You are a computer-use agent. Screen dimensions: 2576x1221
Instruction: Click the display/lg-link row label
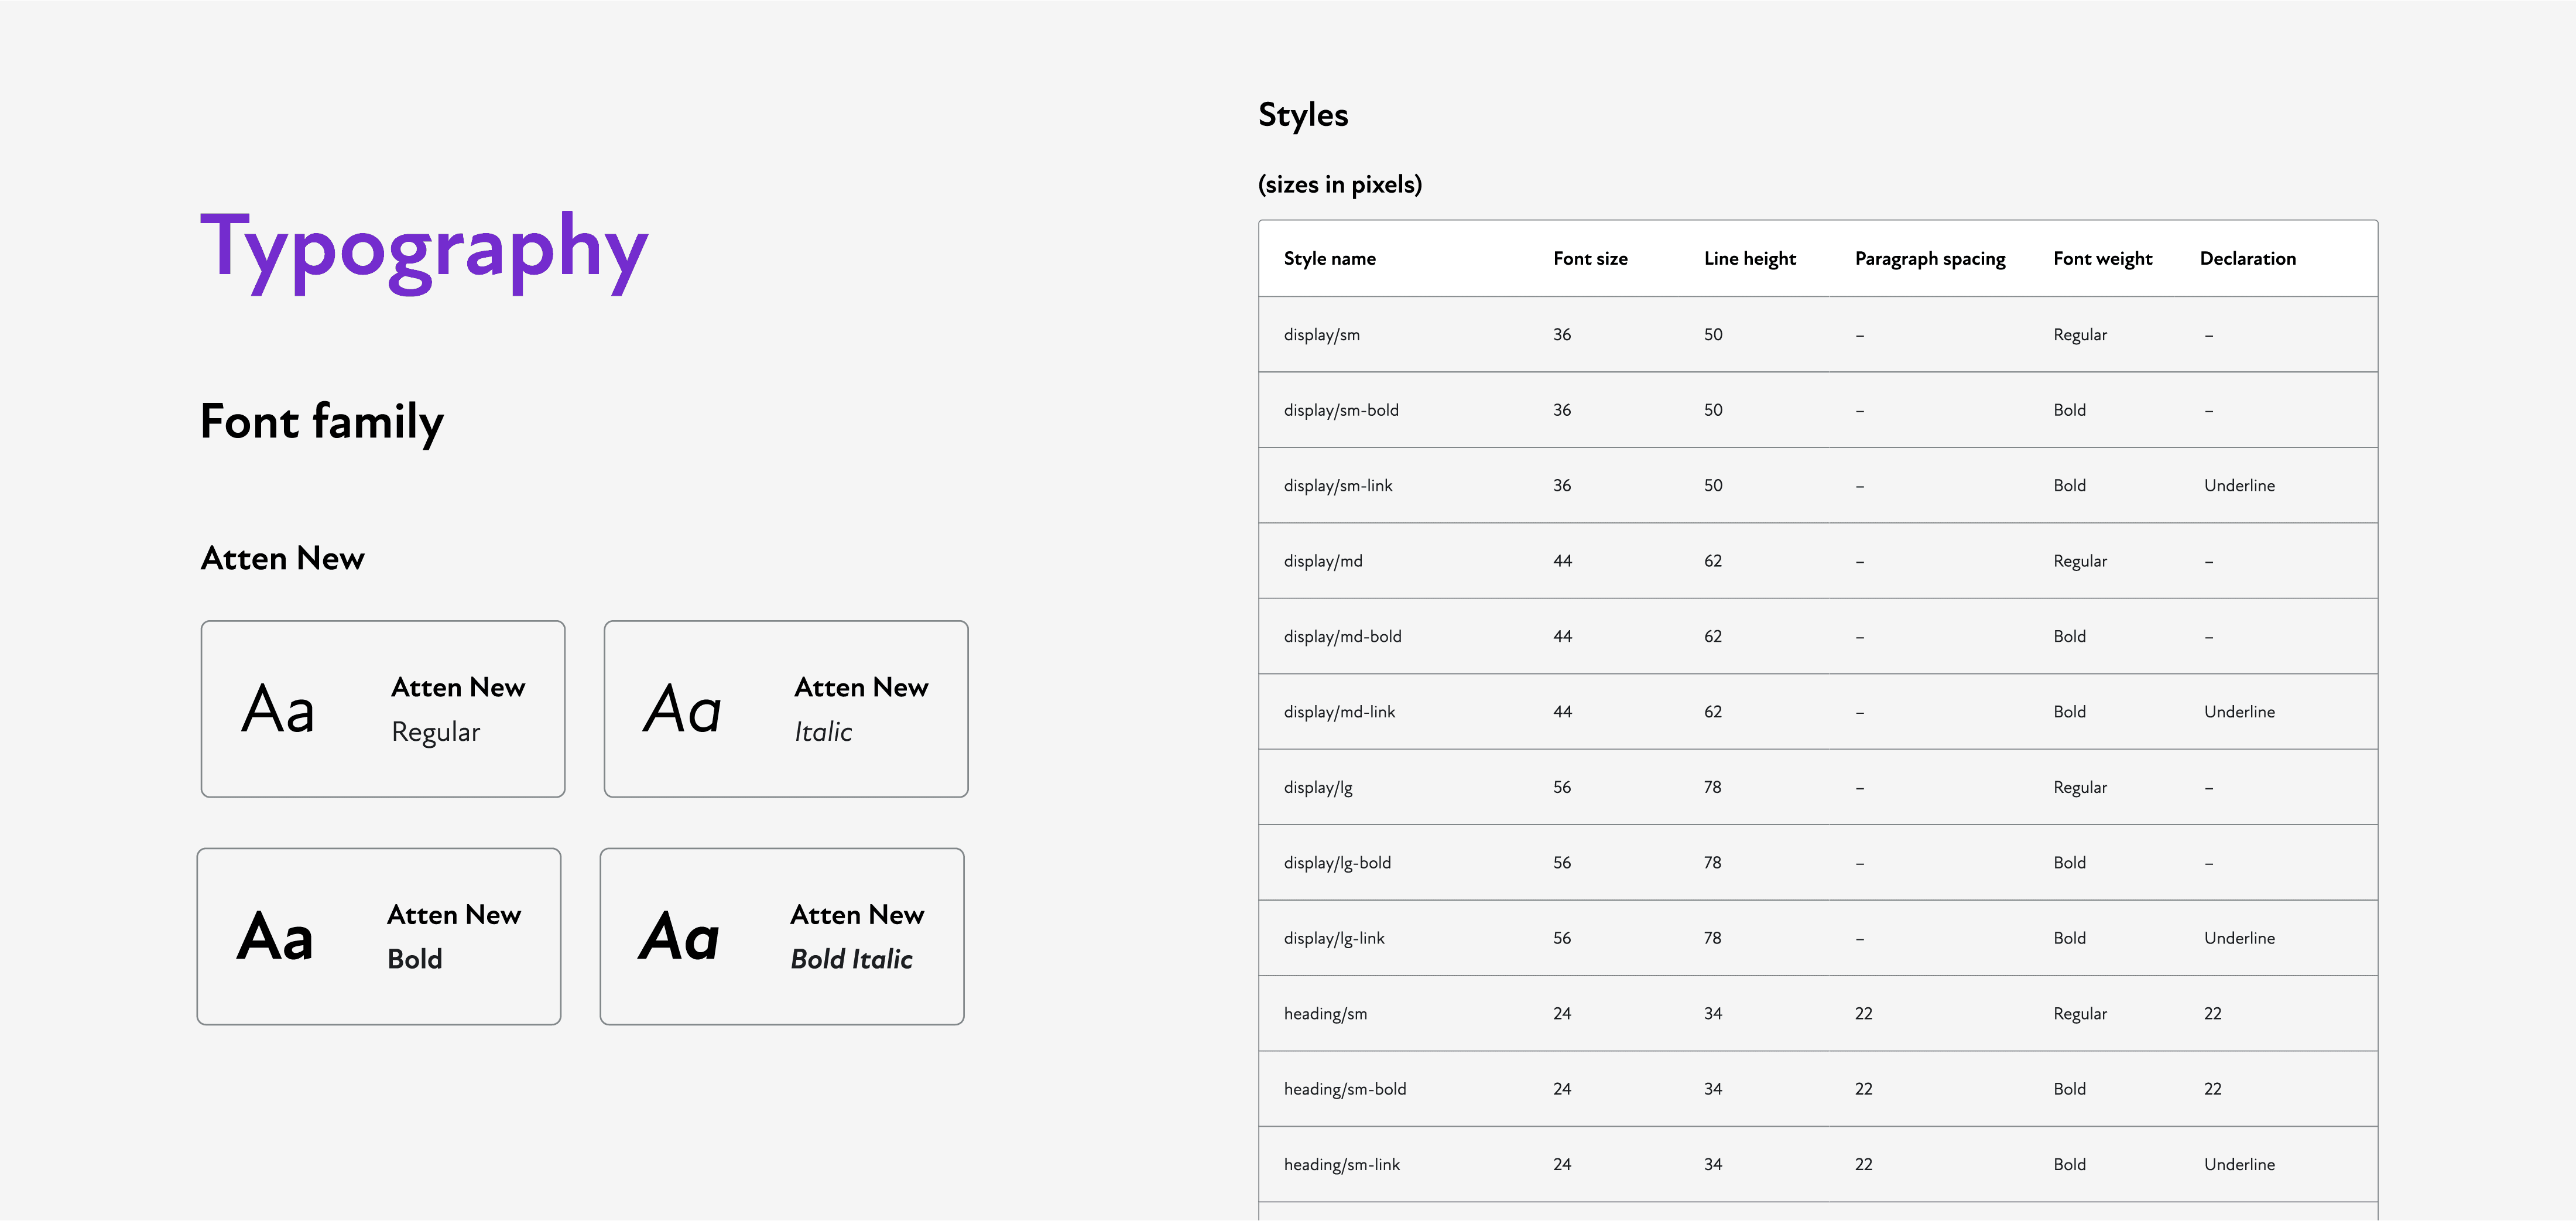[1334, 938]
